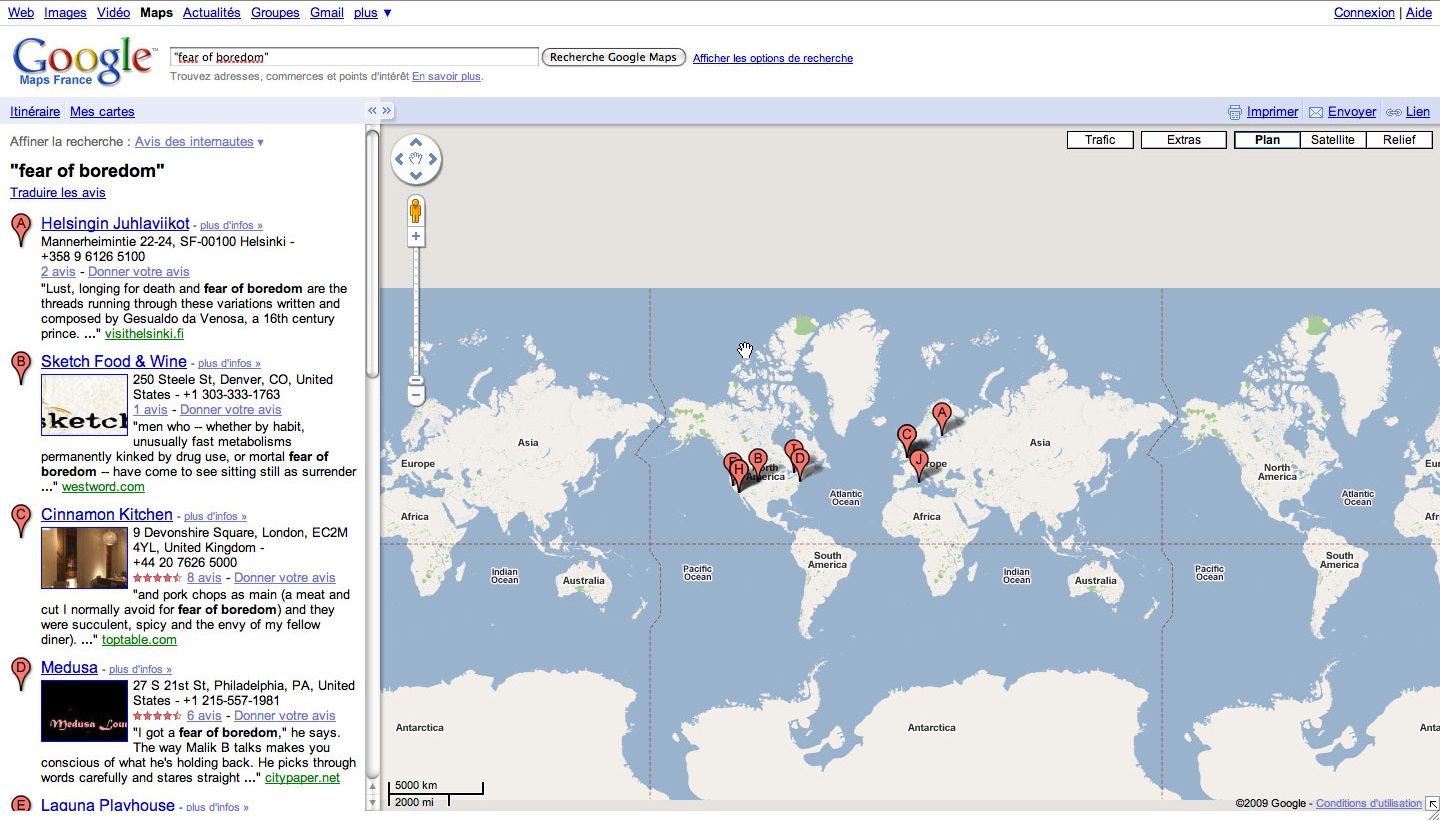This screenshot has width=1440, height=821.
Task: Click the 'Recherche Google Maps' button
Action: [x=614, y=57]
